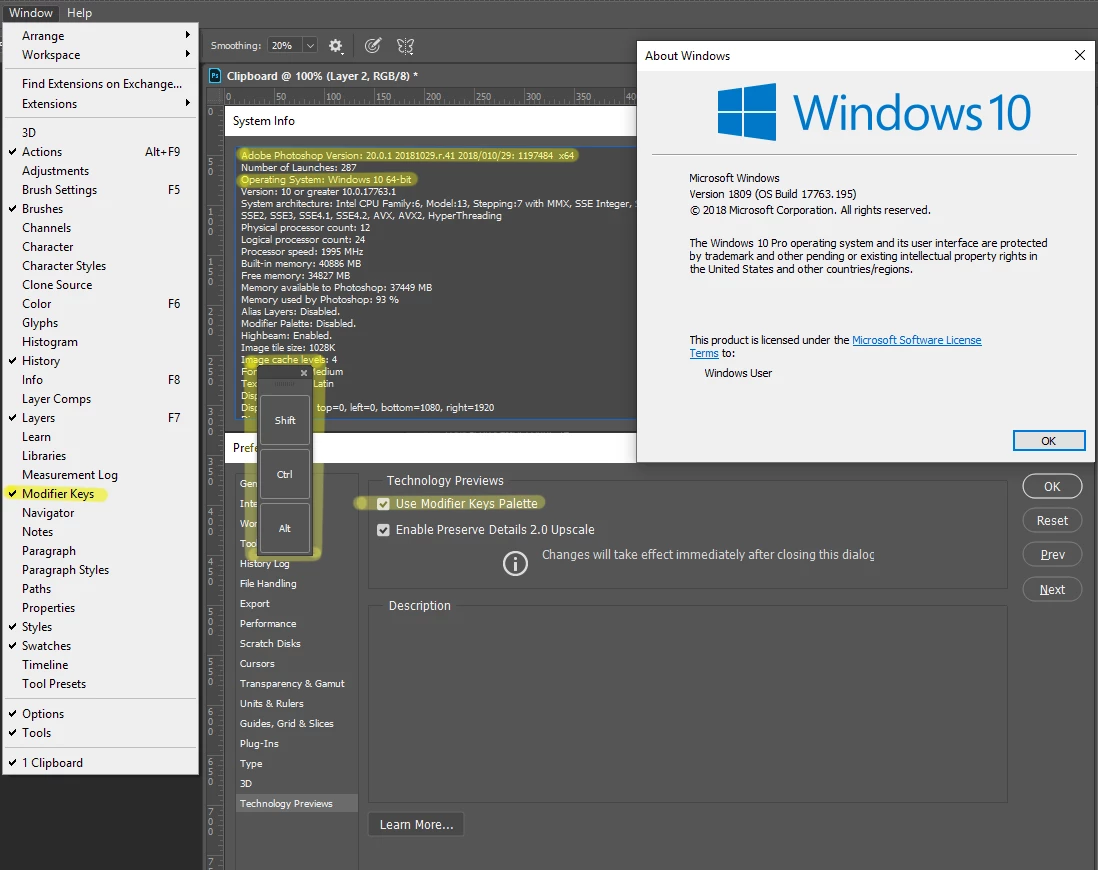
Task: Go to Next preferences page
Action: 1052,589
